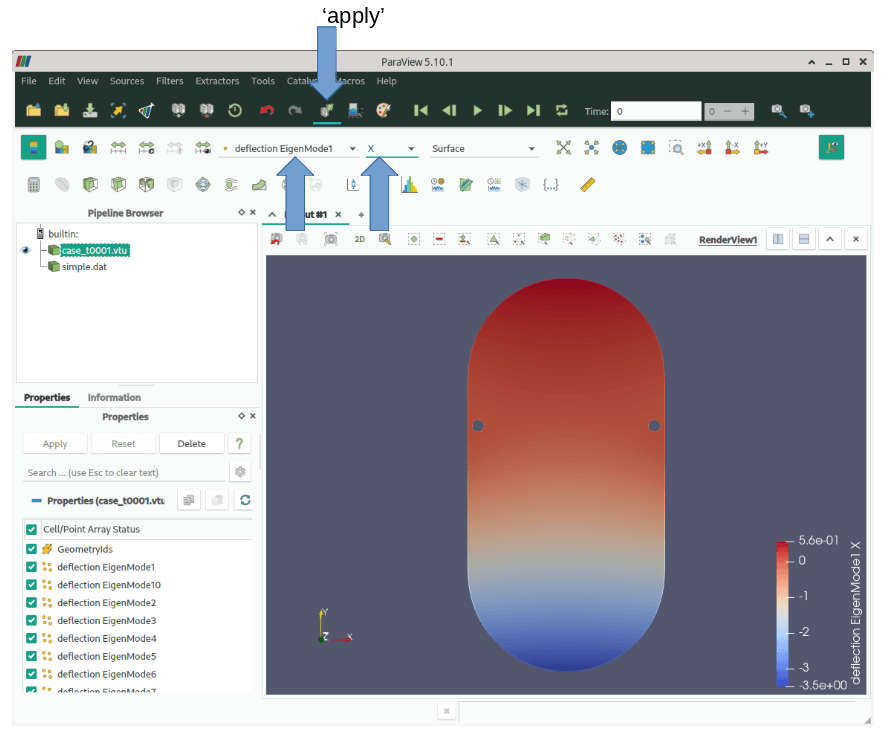Open the deflection EigenMode1 coloring dropdown

pyautogui.click(x=289, y=149)
